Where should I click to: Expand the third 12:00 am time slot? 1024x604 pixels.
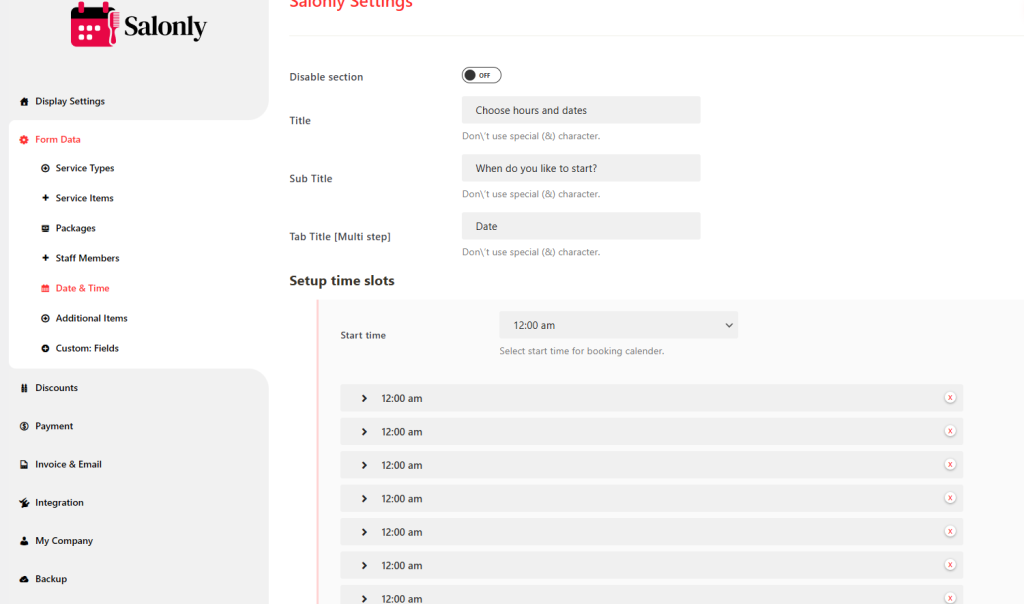click(364, 465)
